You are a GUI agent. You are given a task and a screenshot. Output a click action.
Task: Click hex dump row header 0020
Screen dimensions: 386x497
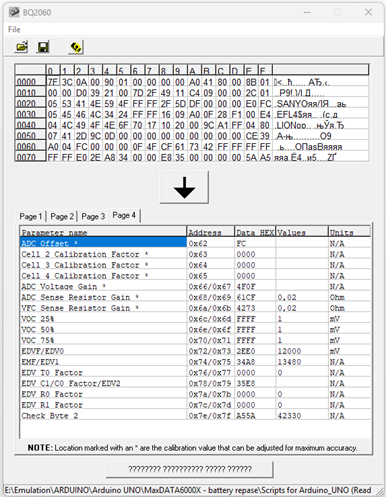point(30,103)
